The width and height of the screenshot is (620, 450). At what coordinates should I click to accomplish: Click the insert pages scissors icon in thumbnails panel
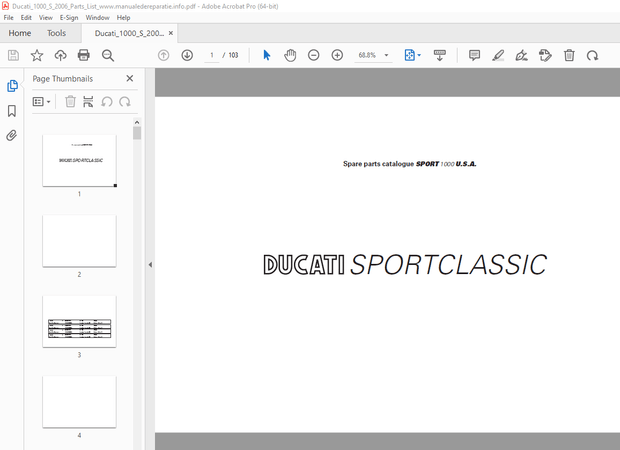[x=88, y=102]
